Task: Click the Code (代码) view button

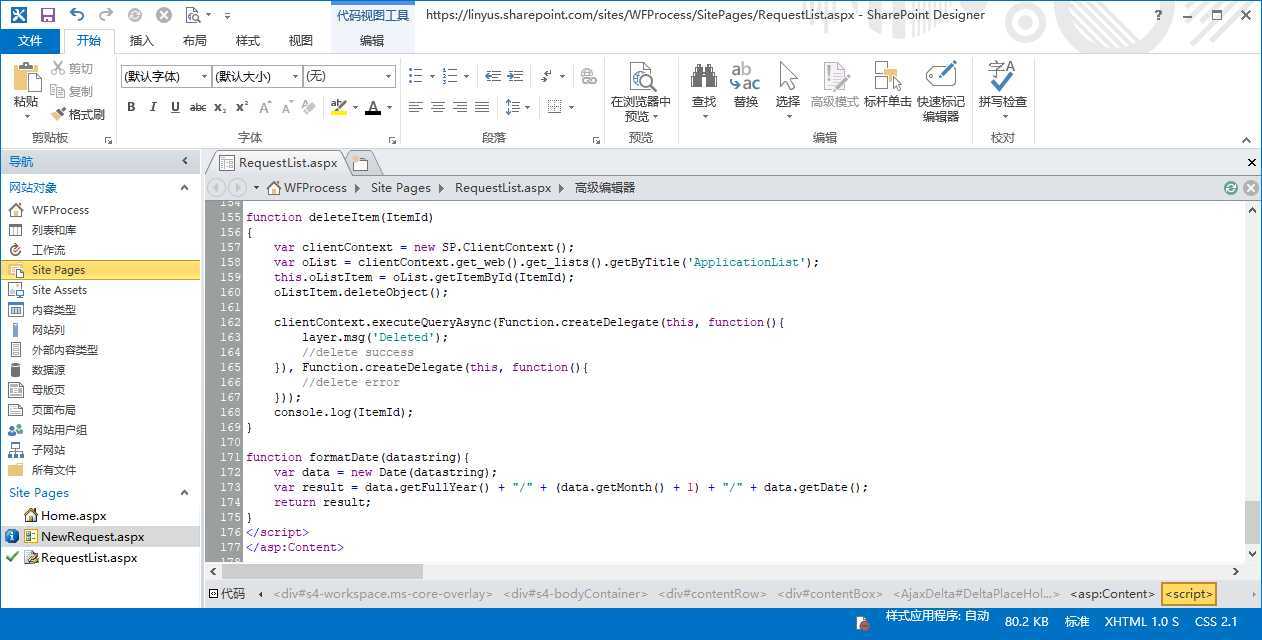Action: tap(226, 593)
